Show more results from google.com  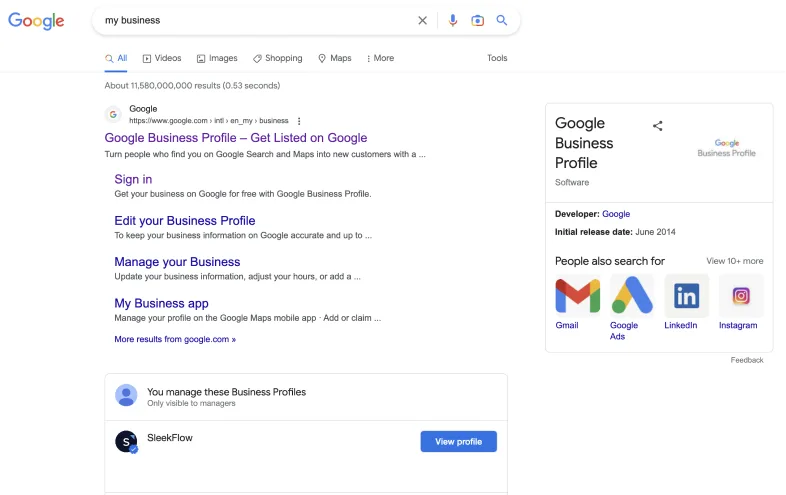pos(175,340)
